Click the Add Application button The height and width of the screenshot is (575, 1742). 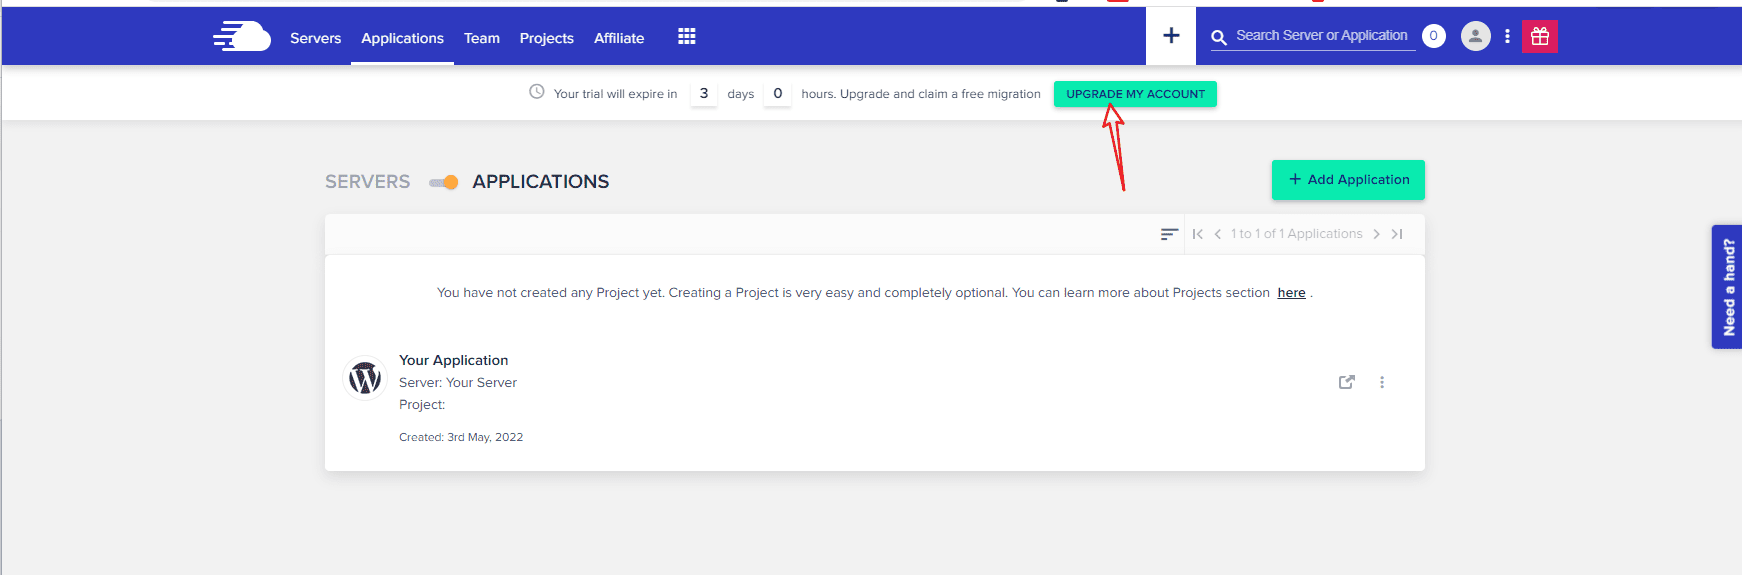tap(1348, 180)
